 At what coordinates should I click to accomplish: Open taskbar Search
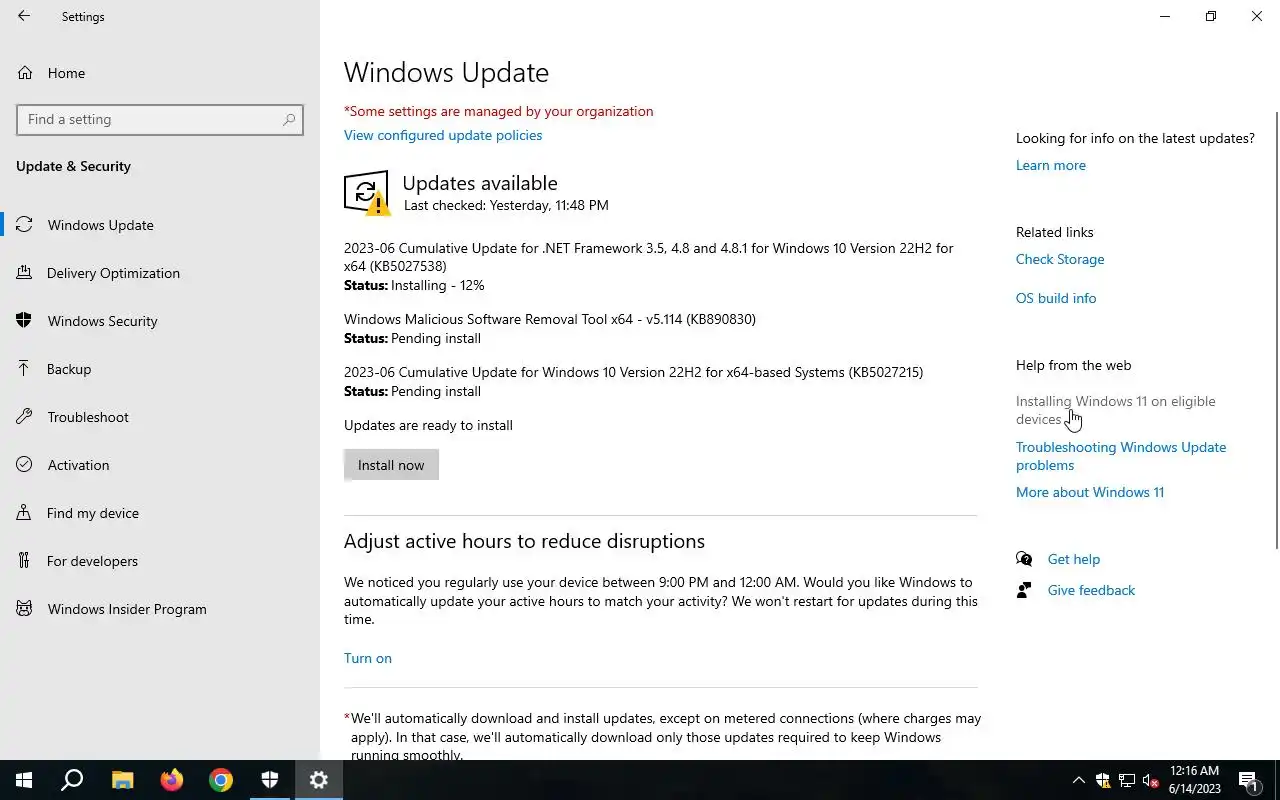(72, 780)
